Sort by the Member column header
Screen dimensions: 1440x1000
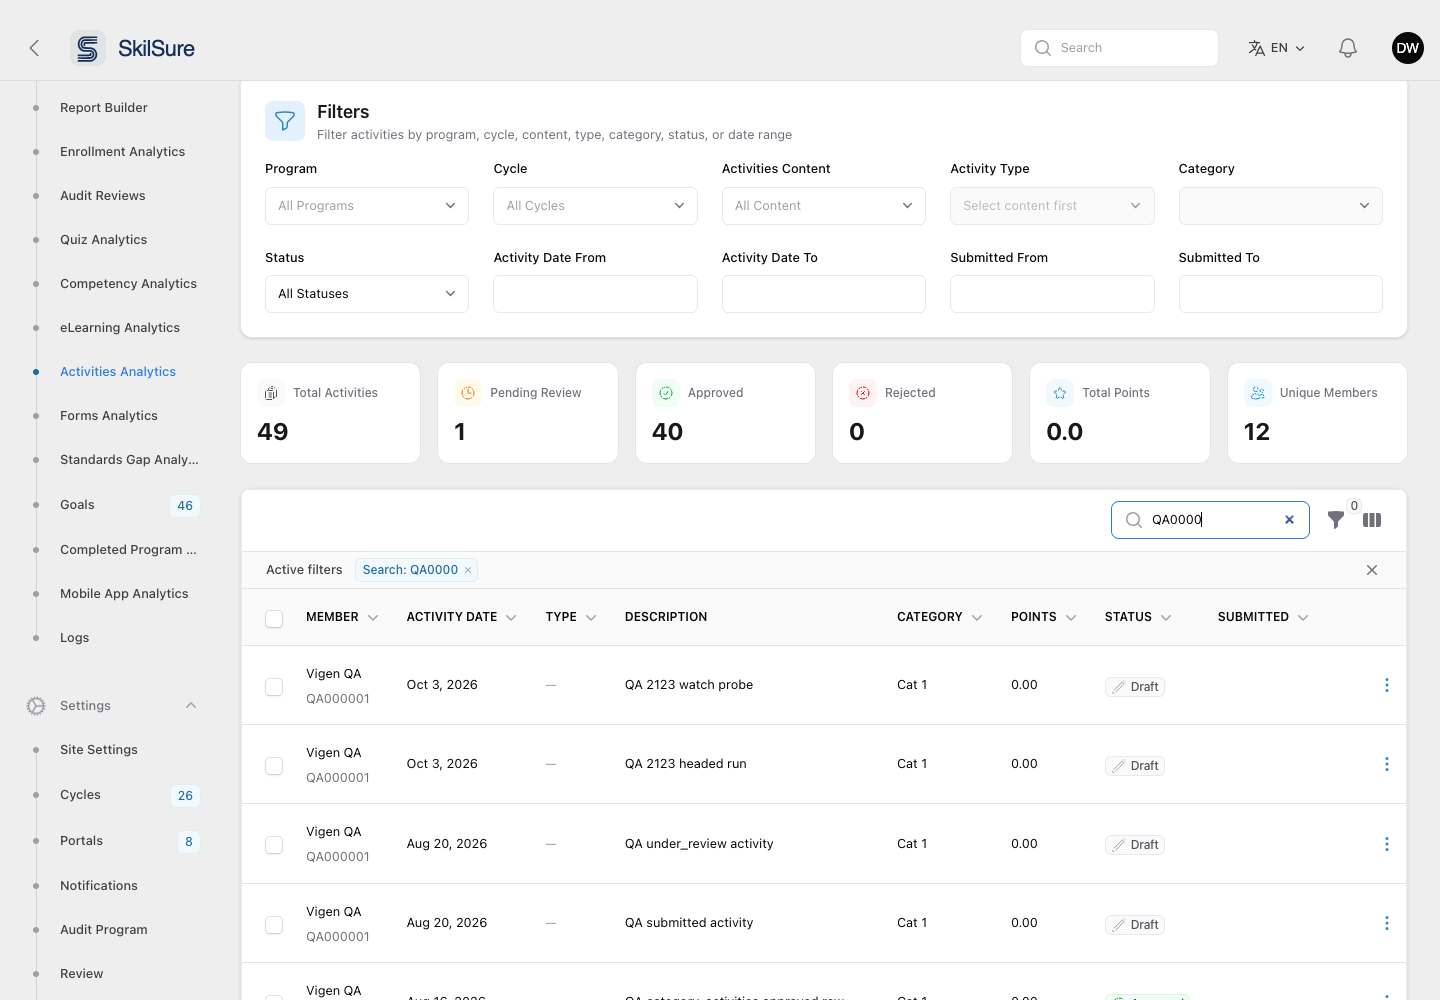pyautogui.click(x=342, y=617)
